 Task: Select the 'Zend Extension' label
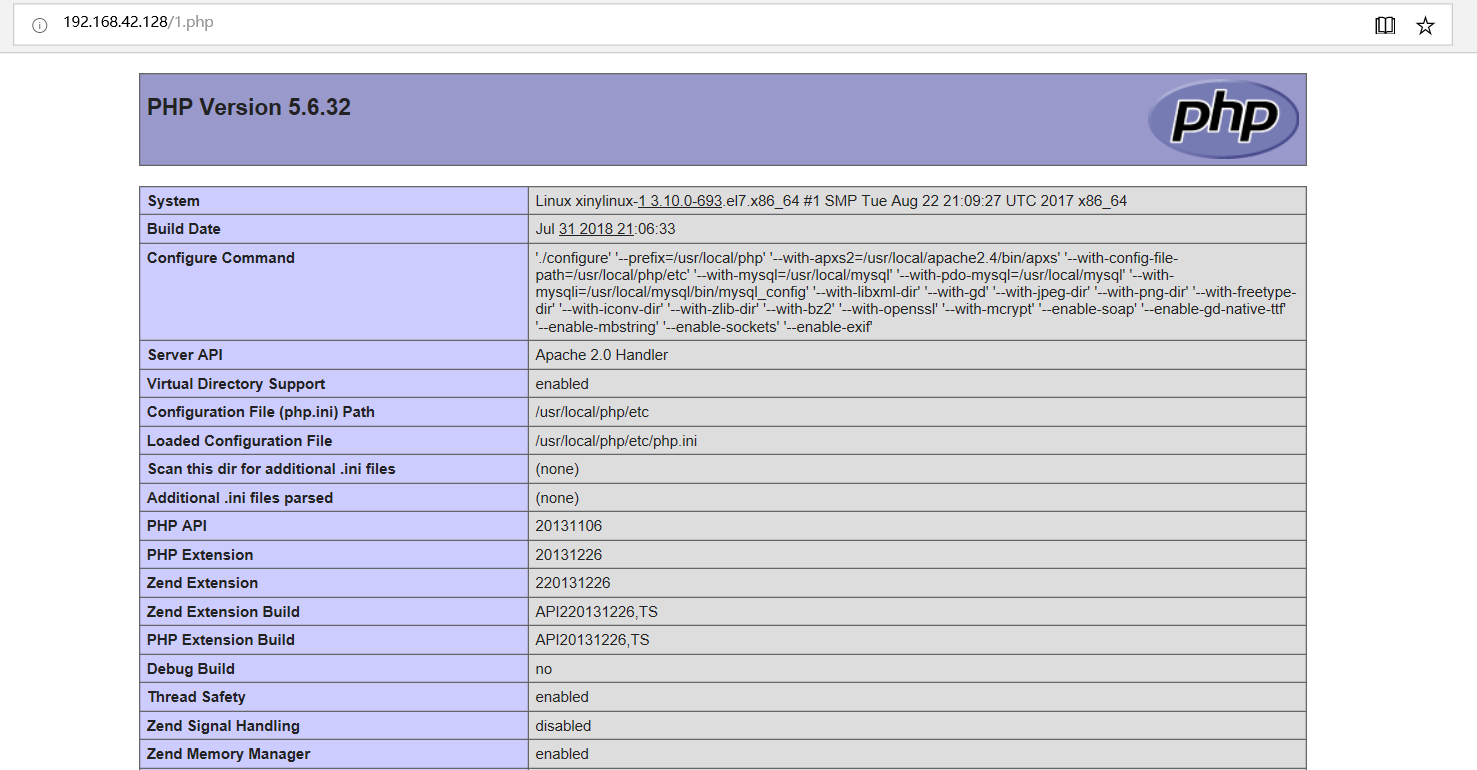(203, 583)
